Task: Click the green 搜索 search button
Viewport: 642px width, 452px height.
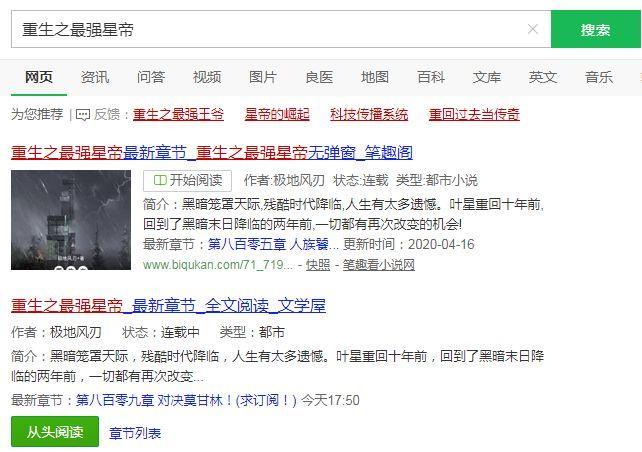Action: click(x=596, y=29)
